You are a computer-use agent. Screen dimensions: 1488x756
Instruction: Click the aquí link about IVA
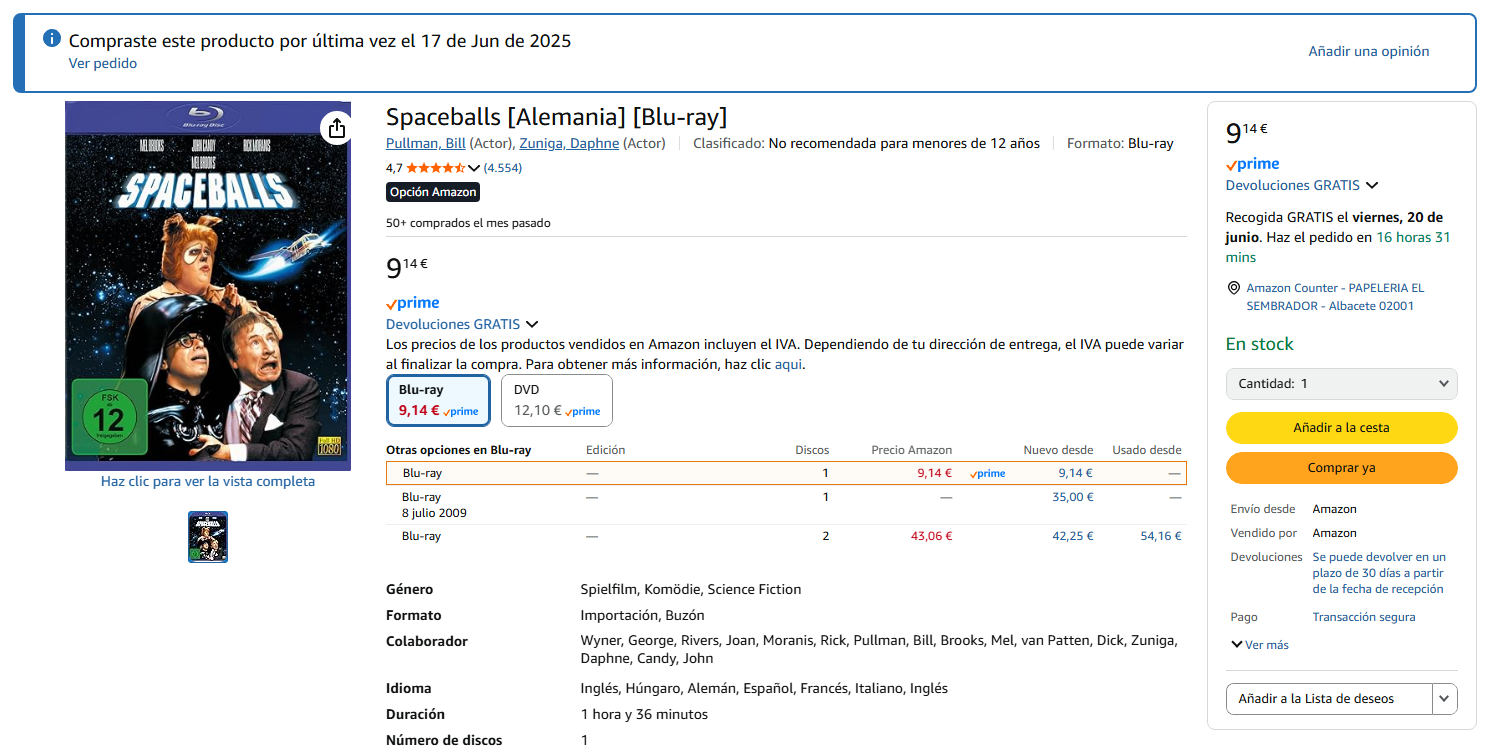(x=788, y=364)
